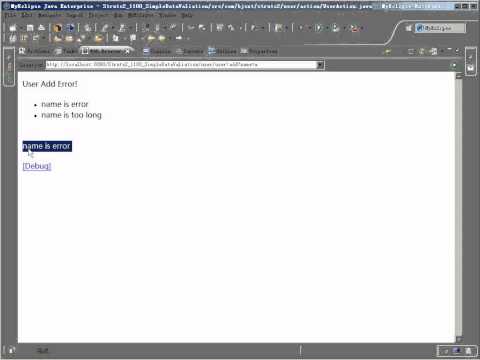480x360 pixels.
Task: Click the status bar icon at bottom left
Action: pos(11,350)
